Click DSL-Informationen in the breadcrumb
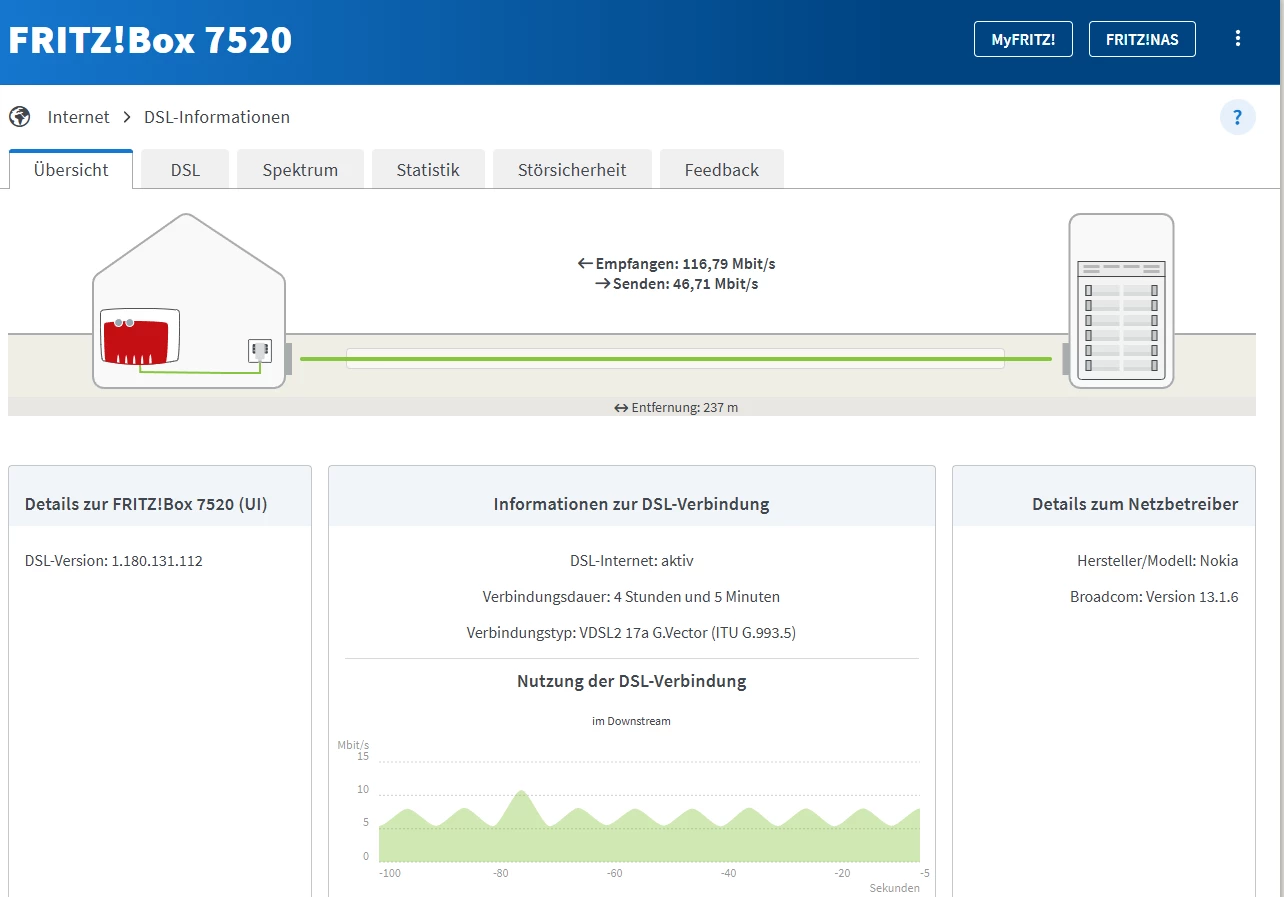The height and width of the screenshot is (897, 1284). click(217, 117)
